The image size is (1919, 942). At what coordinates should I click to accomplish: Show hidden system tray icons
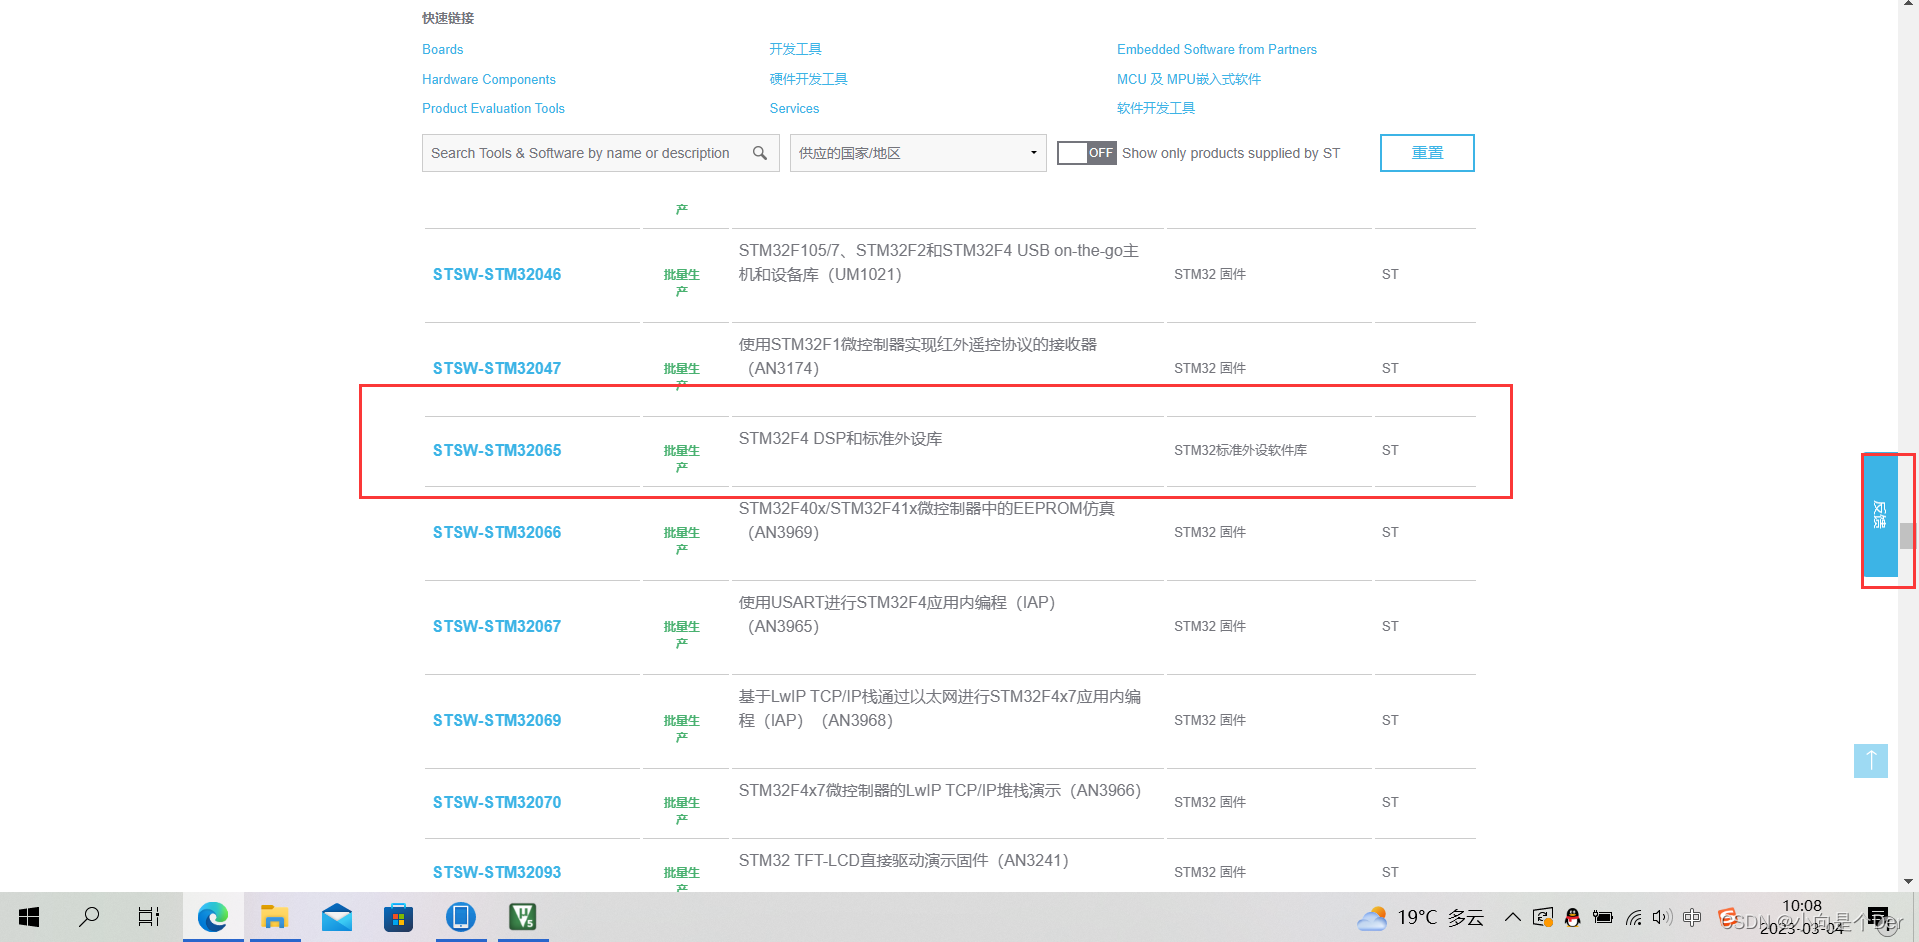coord(1513,917)
